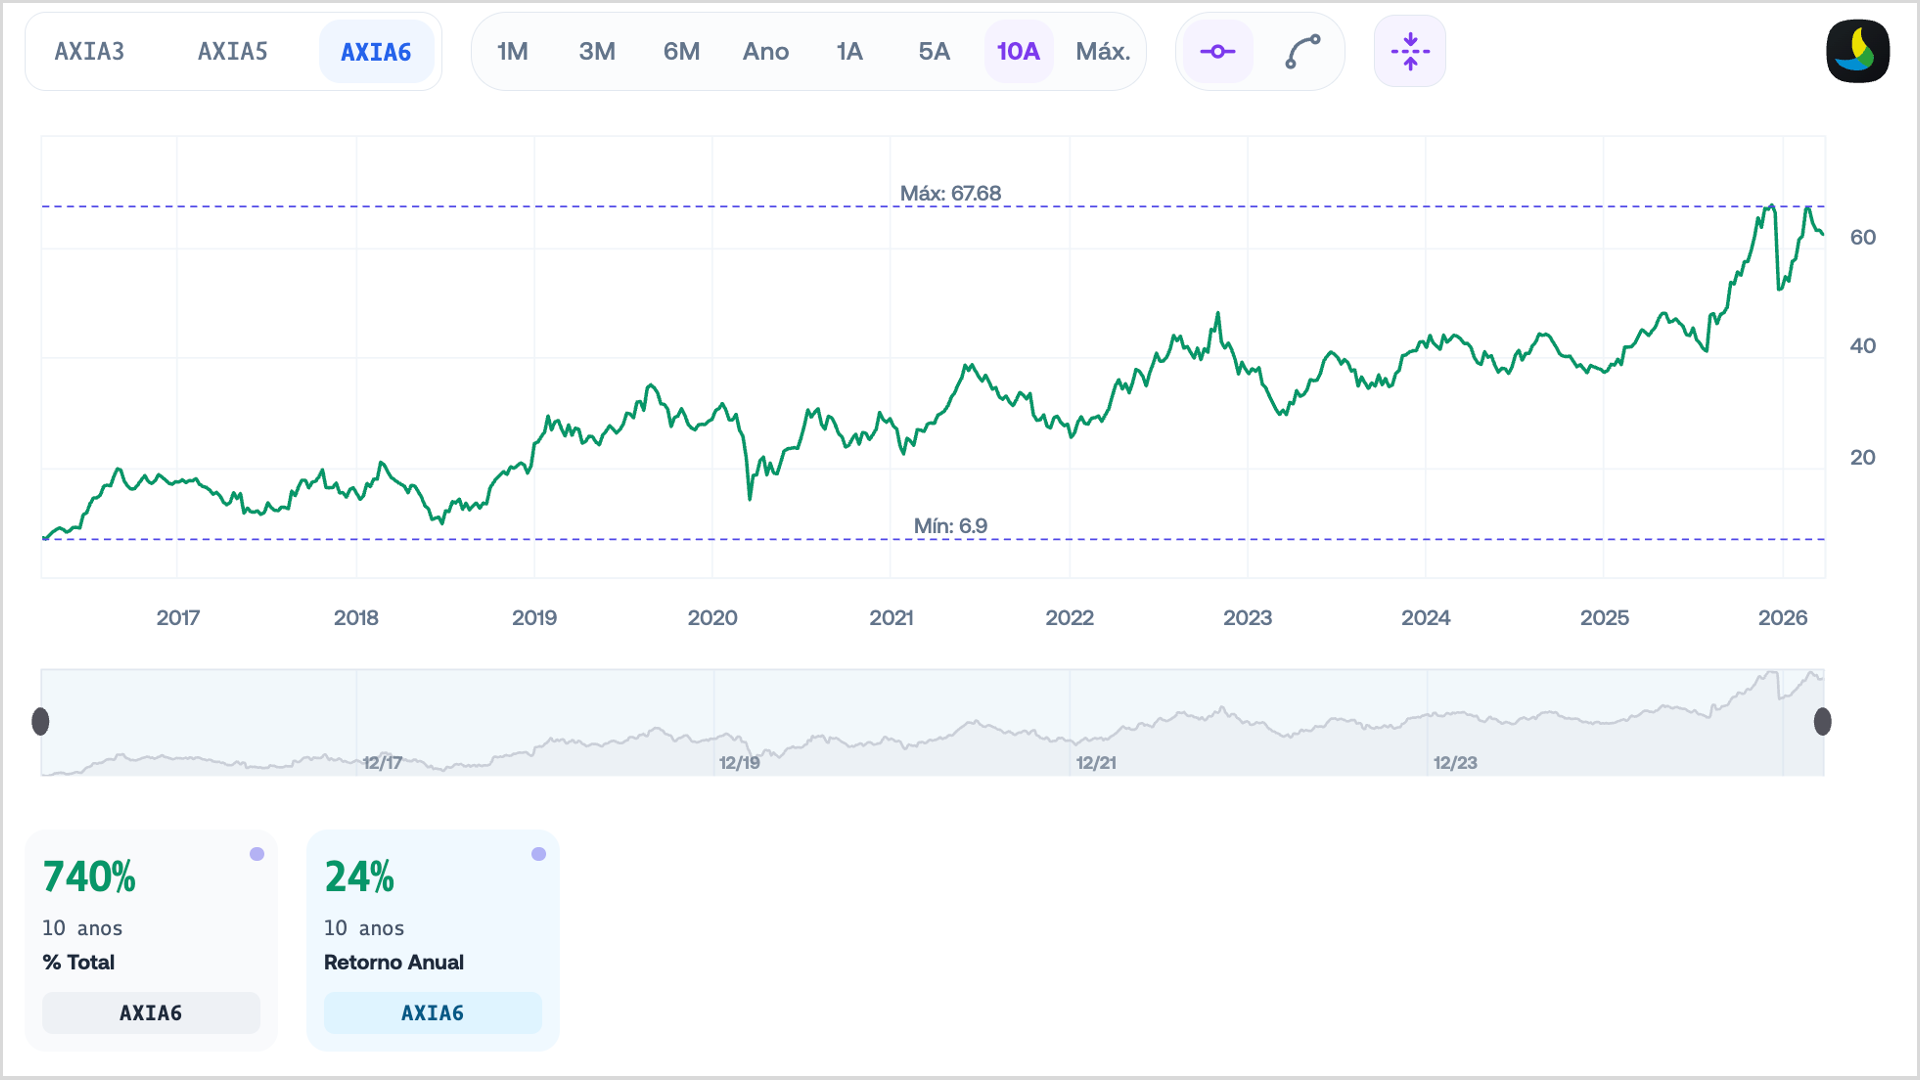Grab the right range slider handle
1920x1080 pixels.
(x=1822, y=721)
